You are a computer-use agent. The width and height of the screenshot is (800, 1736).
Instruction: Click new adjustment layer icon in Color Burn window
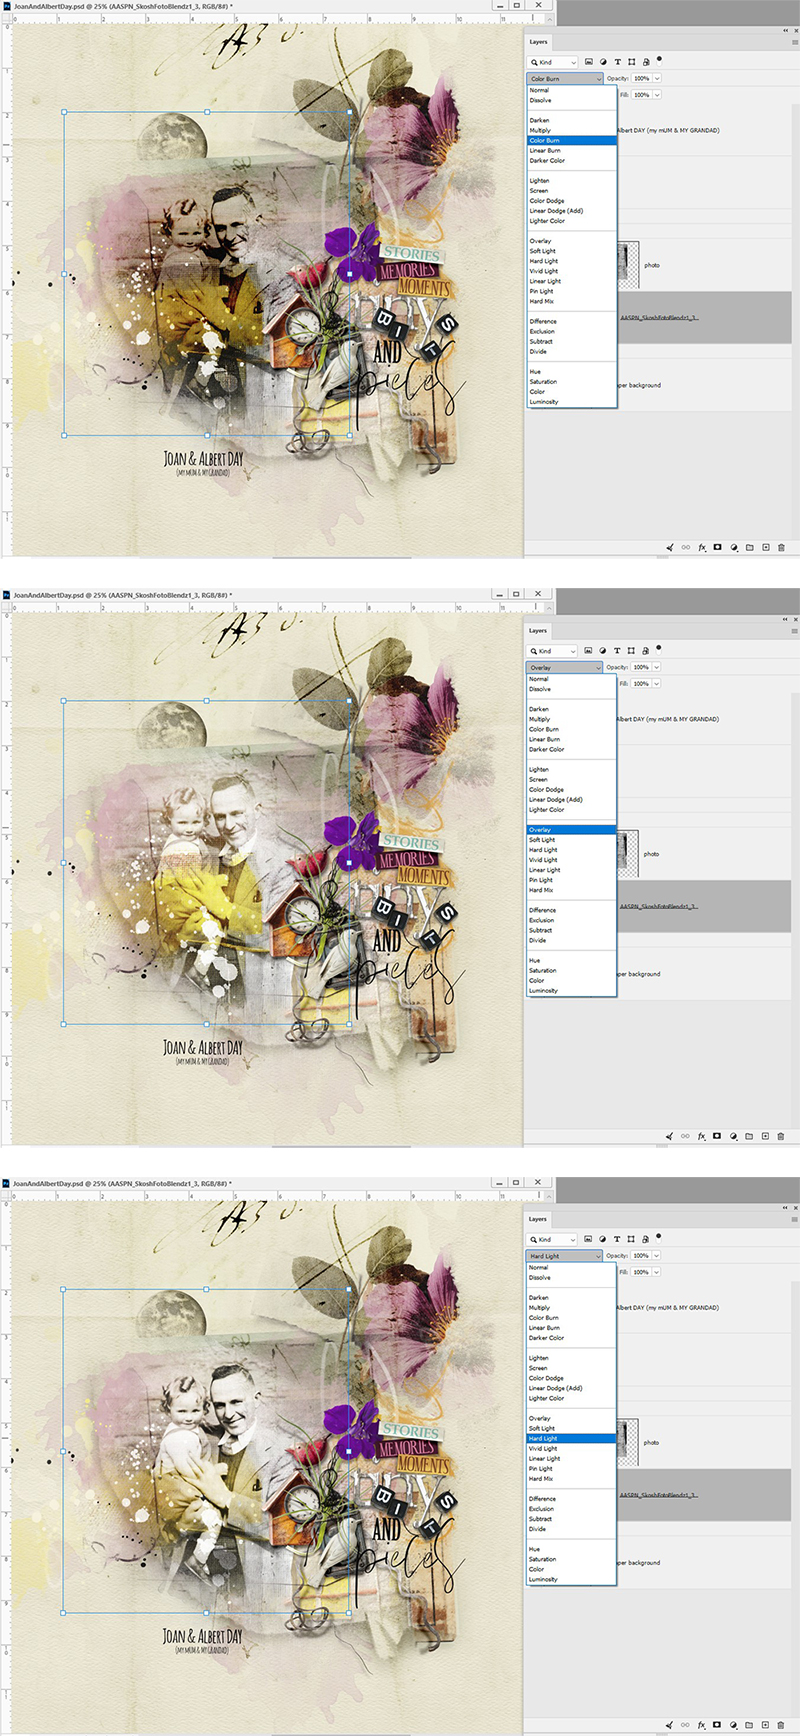(734, 547)
